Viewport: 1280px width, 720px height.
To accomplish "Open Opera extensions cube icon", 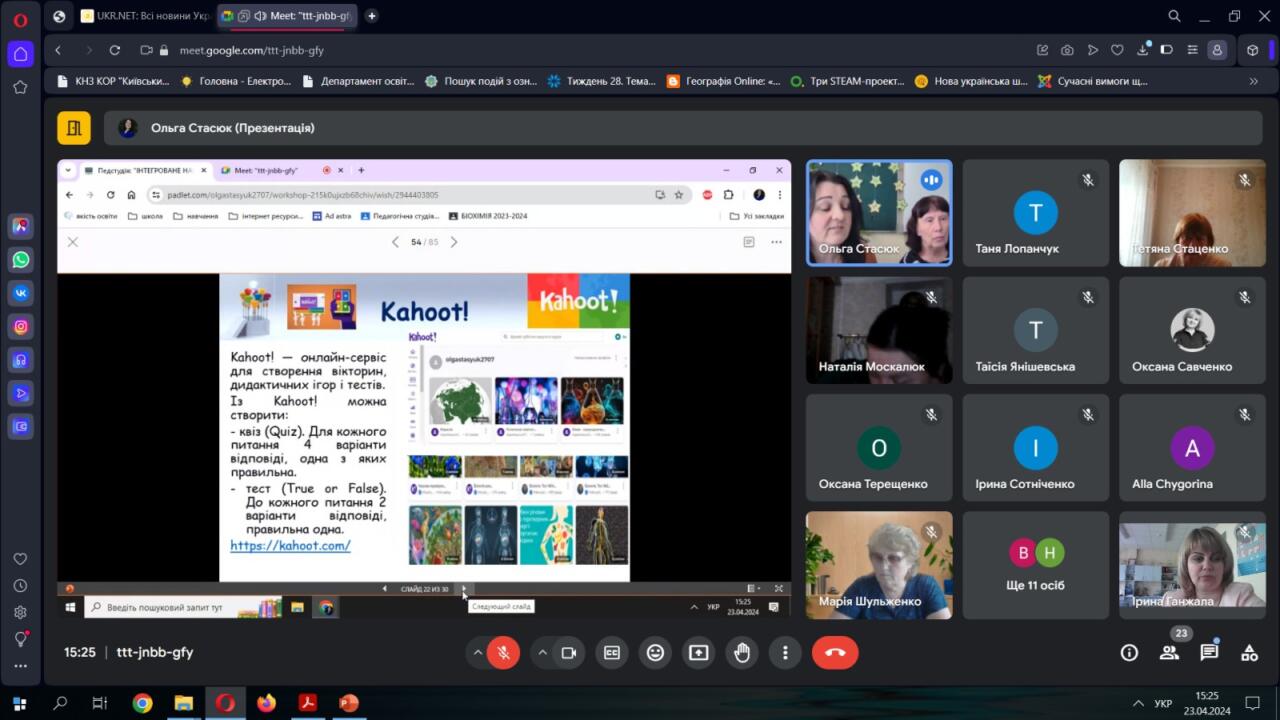I will 1253,50.
